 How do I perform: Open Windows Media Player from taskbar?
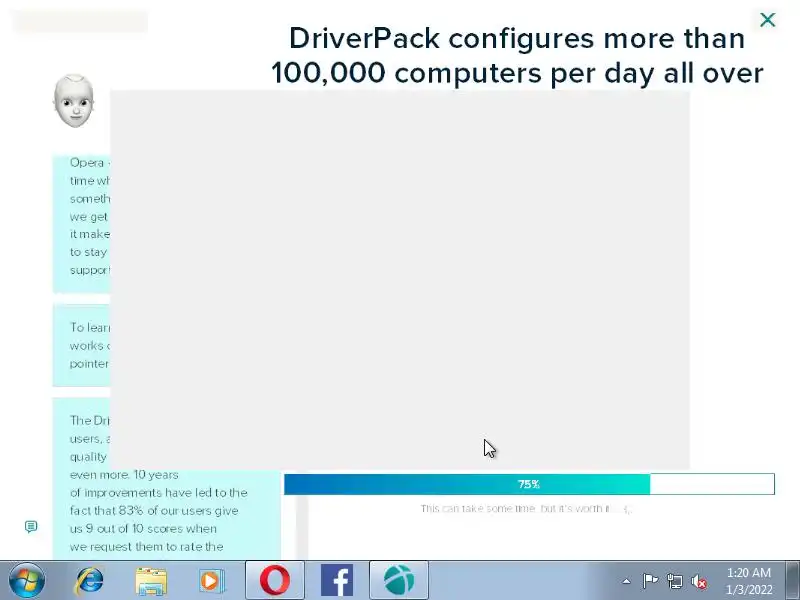[x=211, y=581]
